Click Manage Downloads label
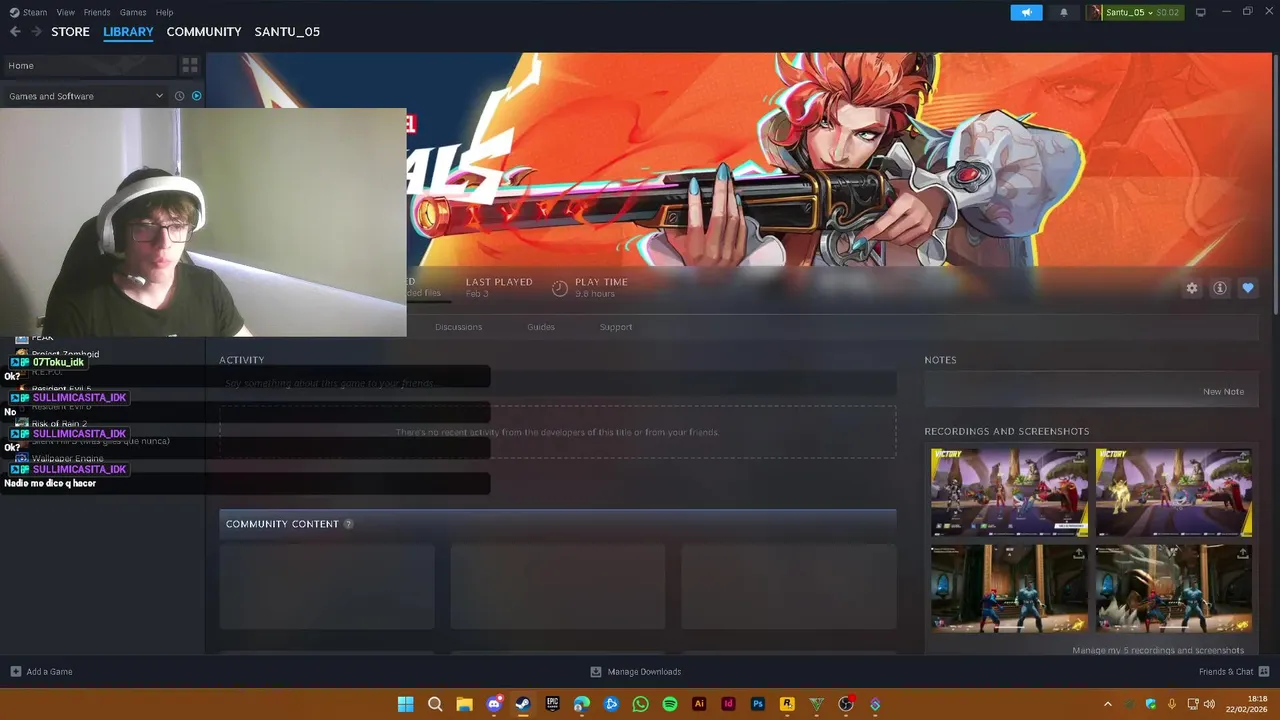This screenshot has width=1280, height=720. 644,672
